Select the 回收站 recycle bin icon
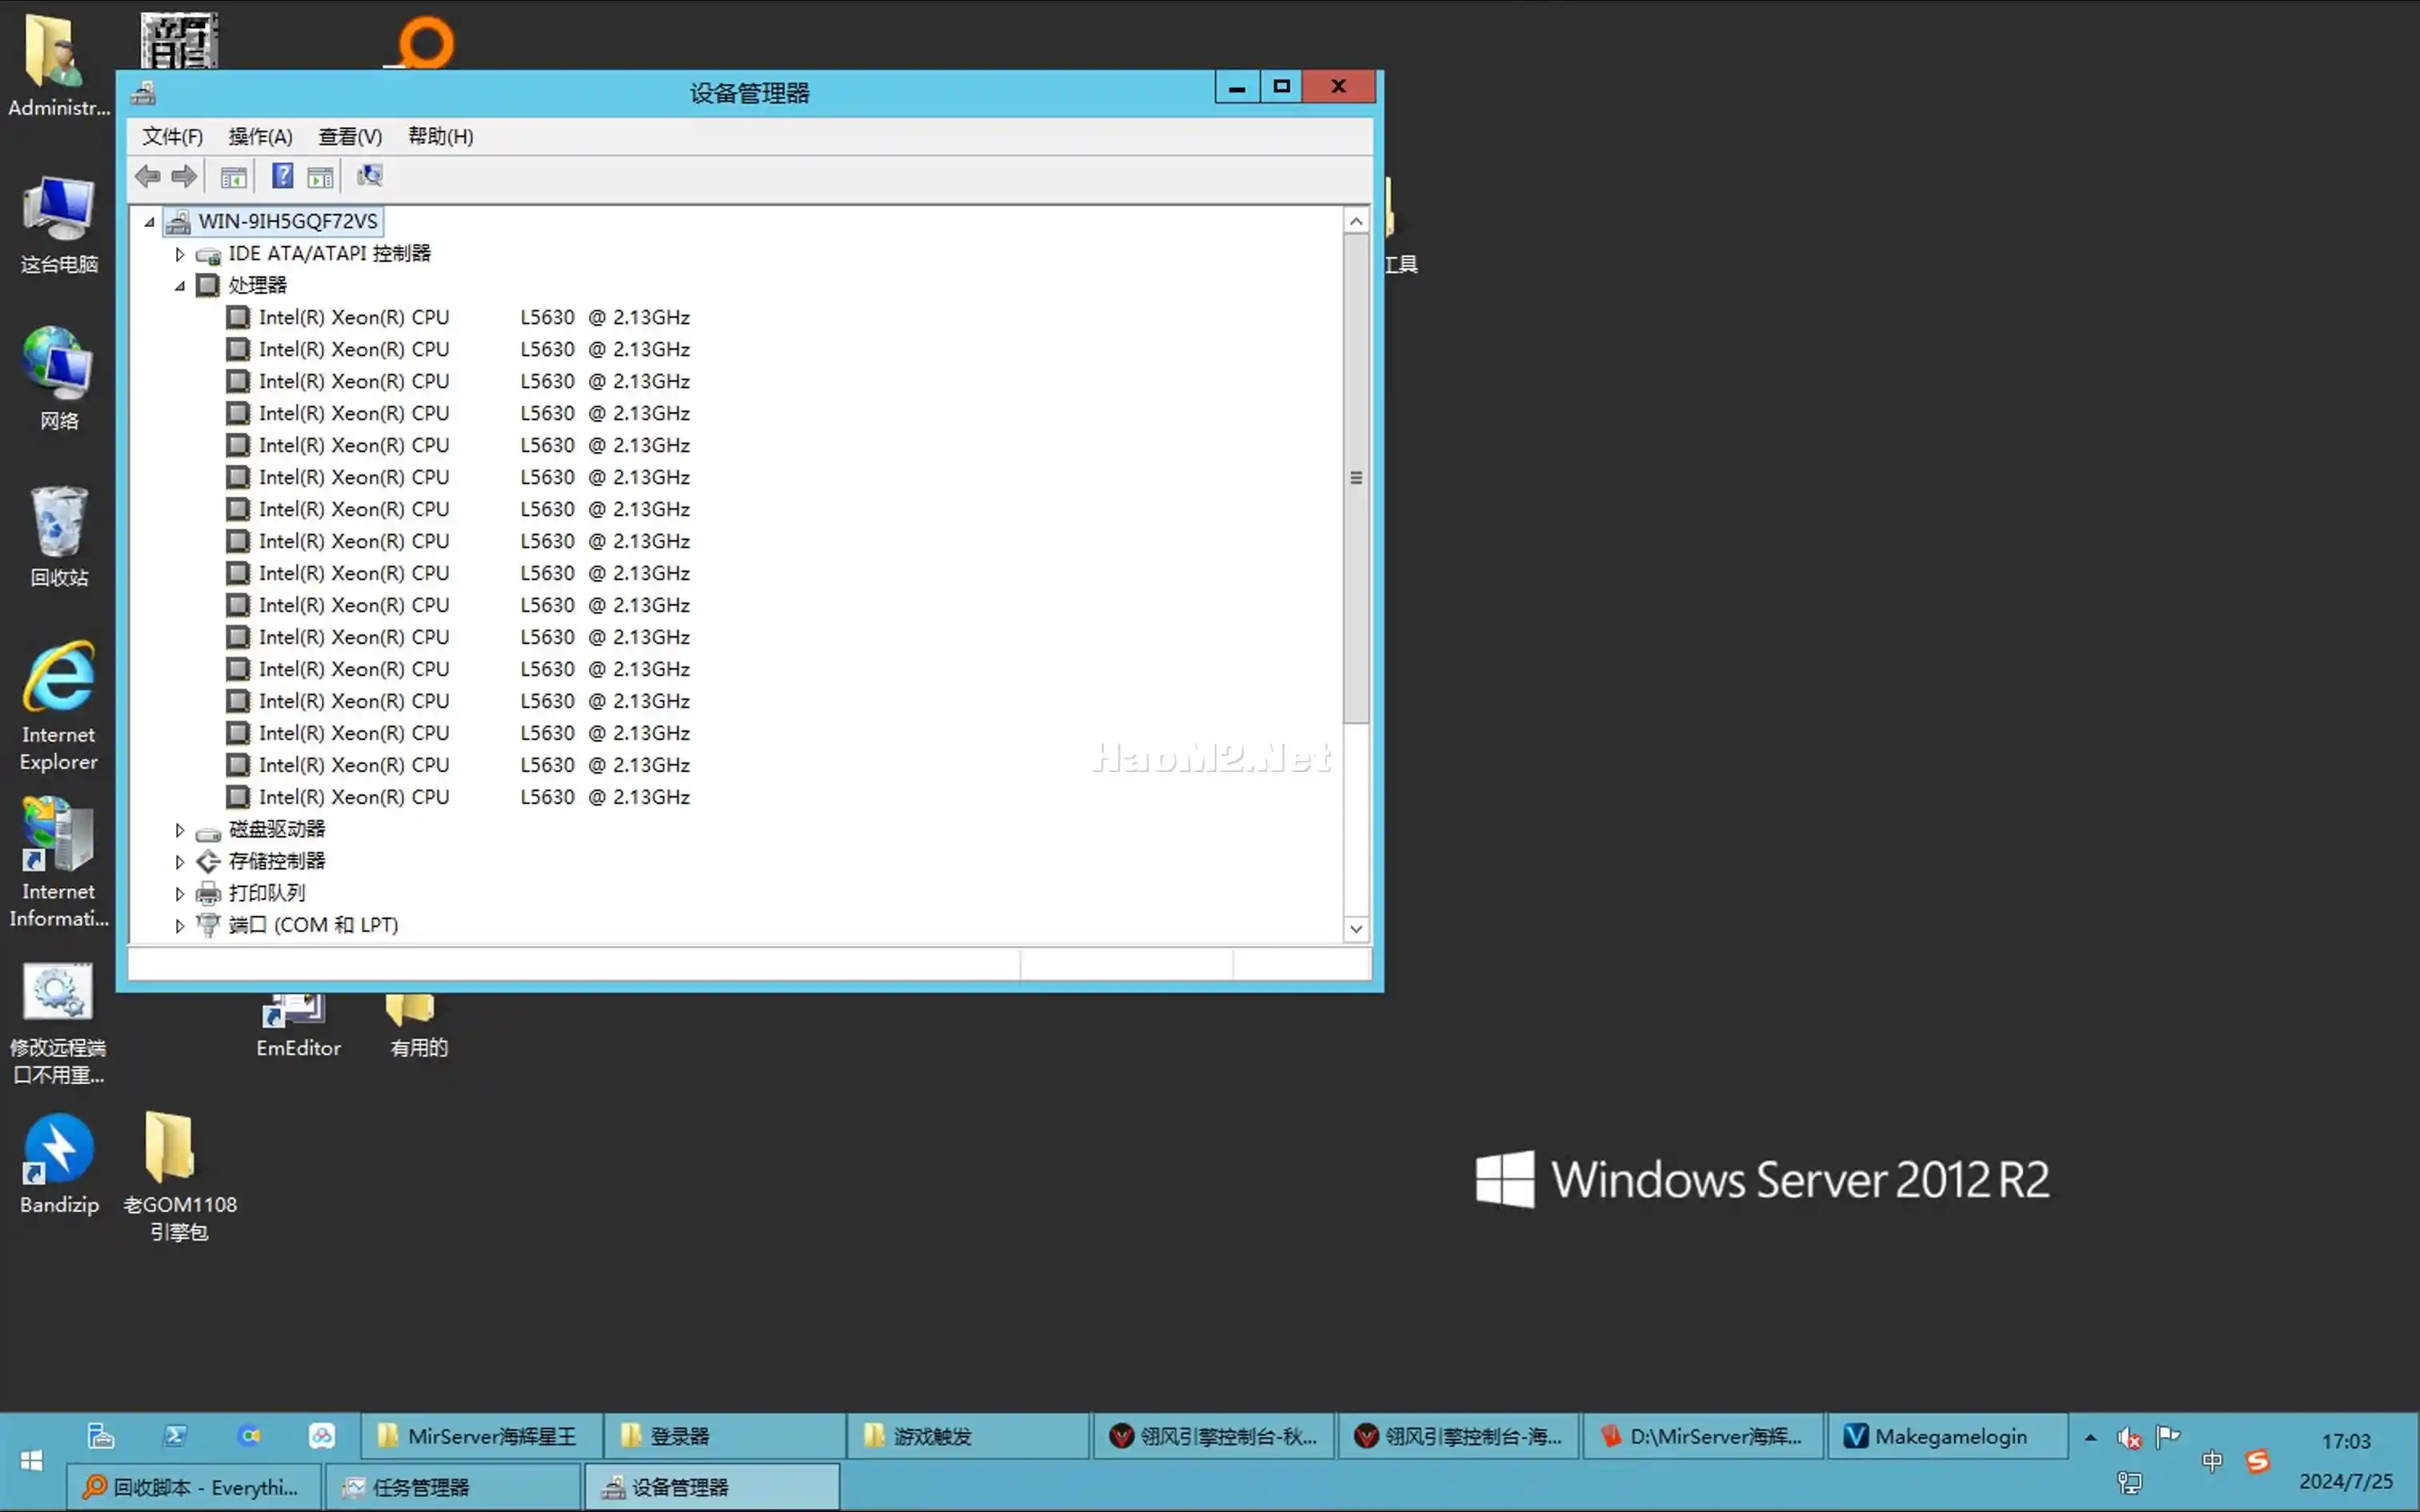 point(59,536)
